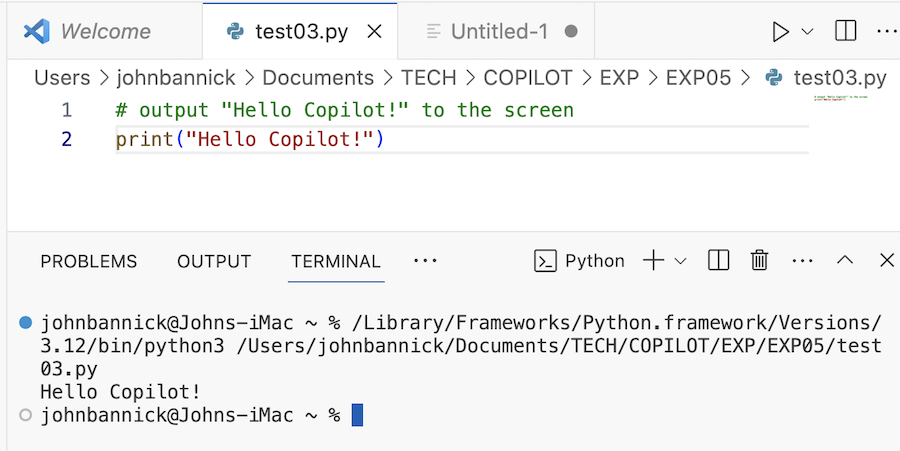900x451 pixels.
Task: Open Users in breadcrumb path
Action: (x=62, y=77)
